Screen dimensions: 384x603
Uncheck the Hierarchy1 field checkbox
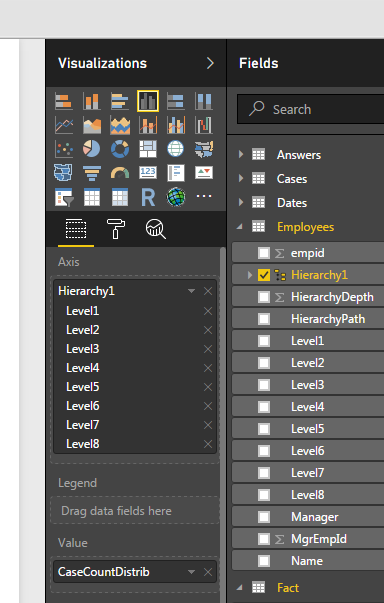point(264,275)
